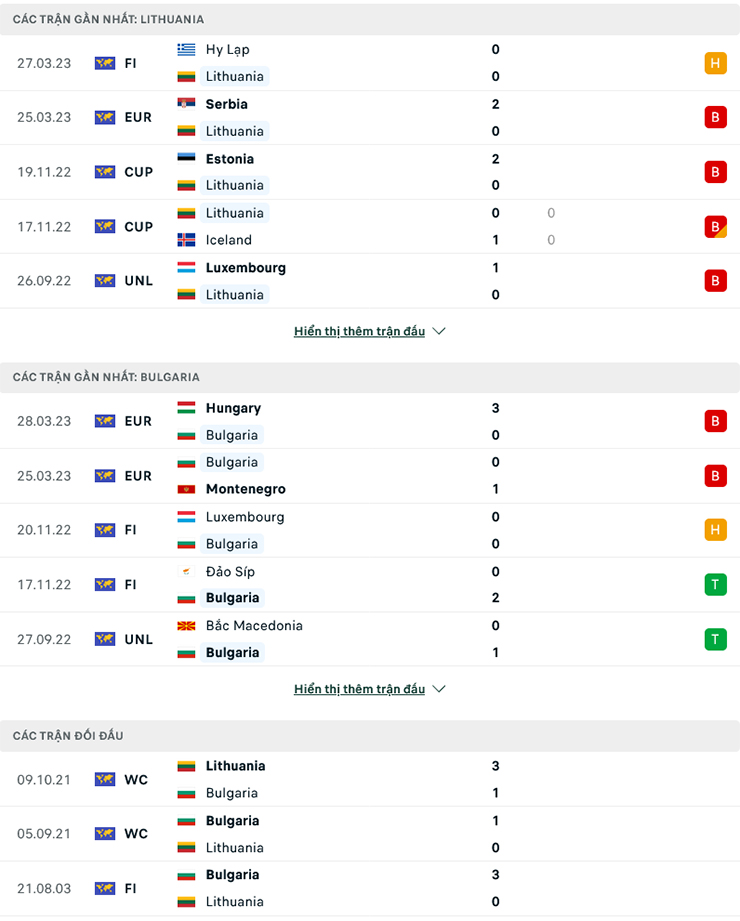Click the Hy Lạp flag icon
This screenshot has width=740, height=921.
[186, 49]
